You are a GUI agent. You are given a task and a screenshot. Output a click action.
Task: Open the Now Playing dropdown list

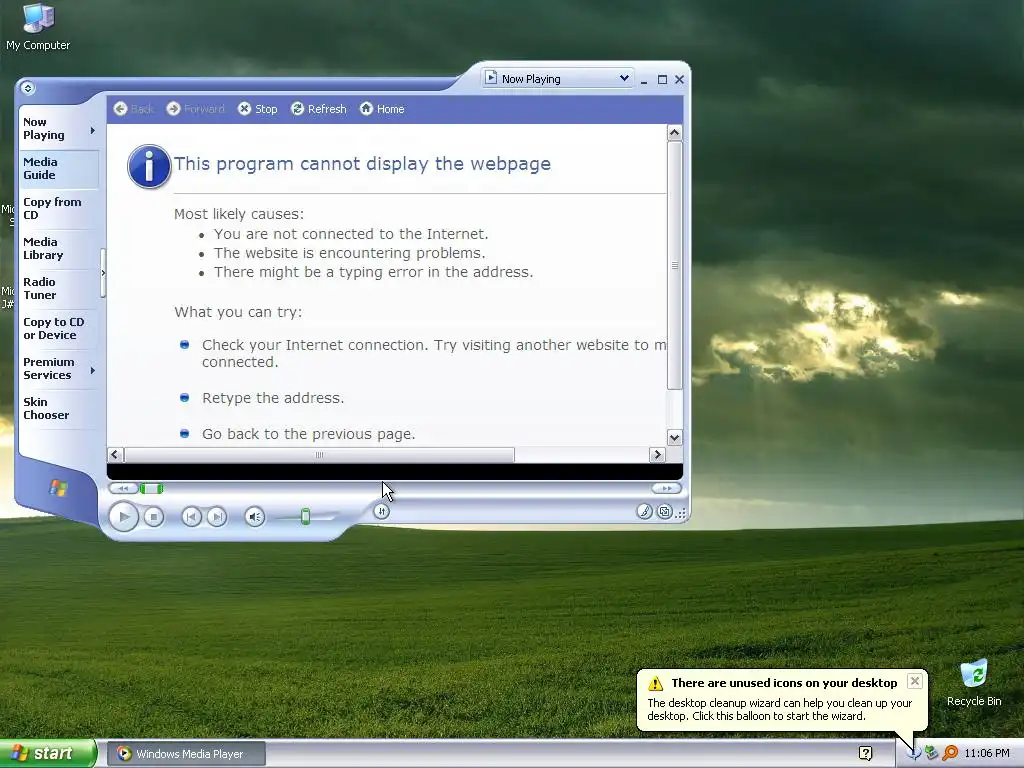[x=624, y=78]
